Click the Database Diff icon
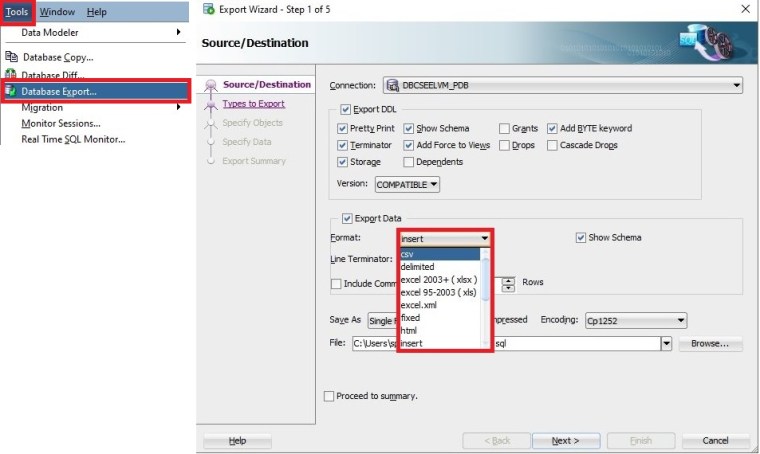The height and width of the screenshot is (454, 760). pyautogui.click(x=11, y=74)
